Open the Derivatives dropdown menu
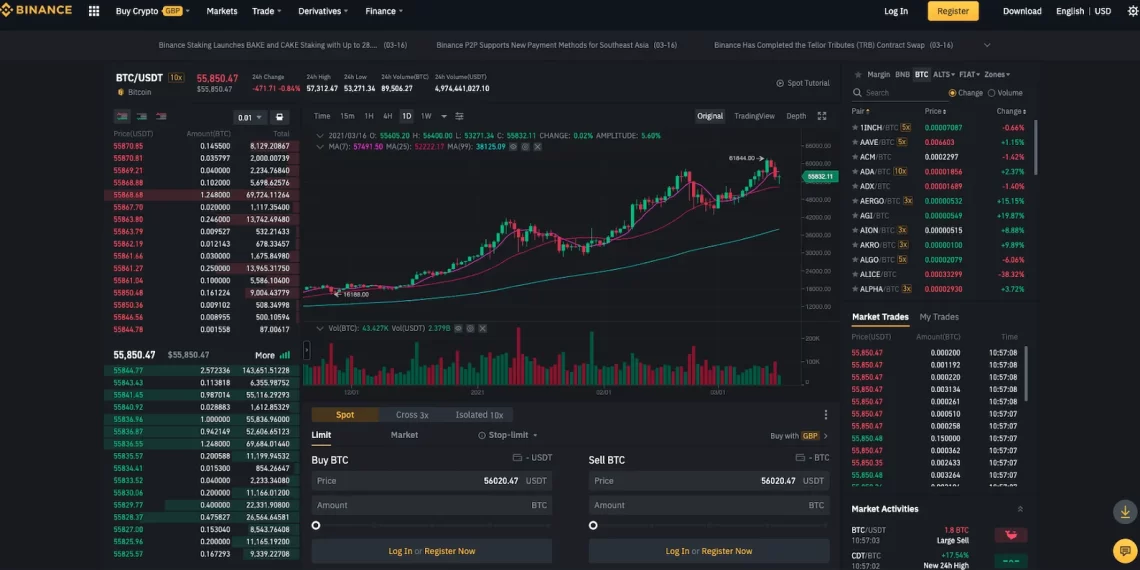The width and height of the screenshot is (1140, 570). pos(325,11)
